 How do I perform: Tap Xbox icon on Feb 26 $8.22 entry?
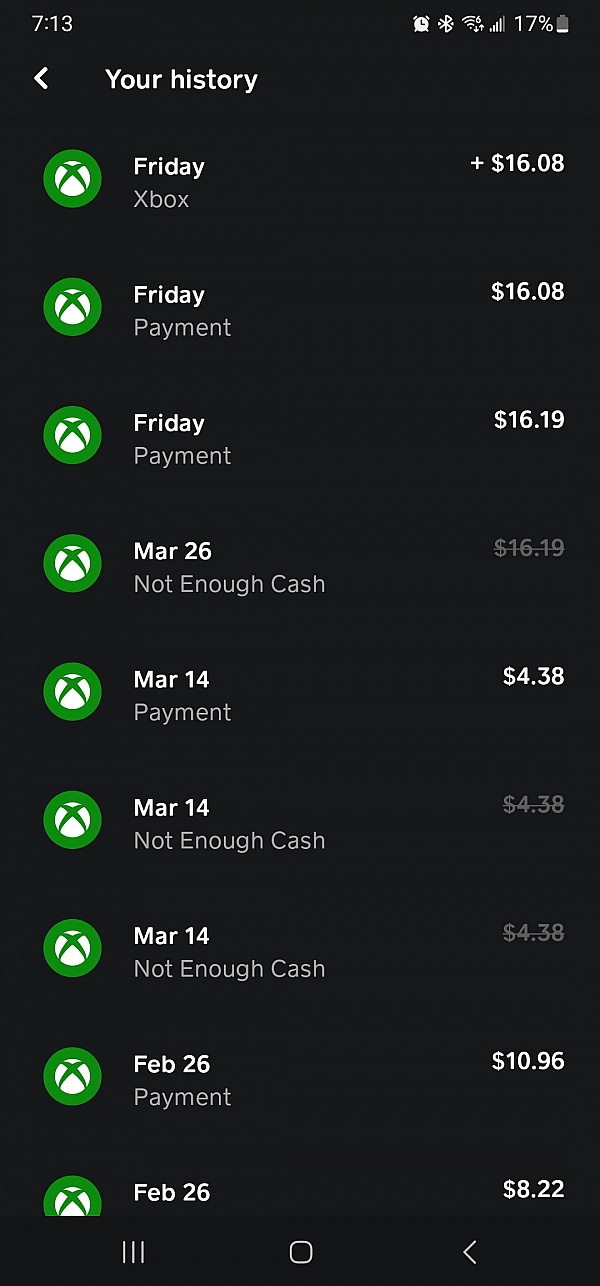(72, 1196)
